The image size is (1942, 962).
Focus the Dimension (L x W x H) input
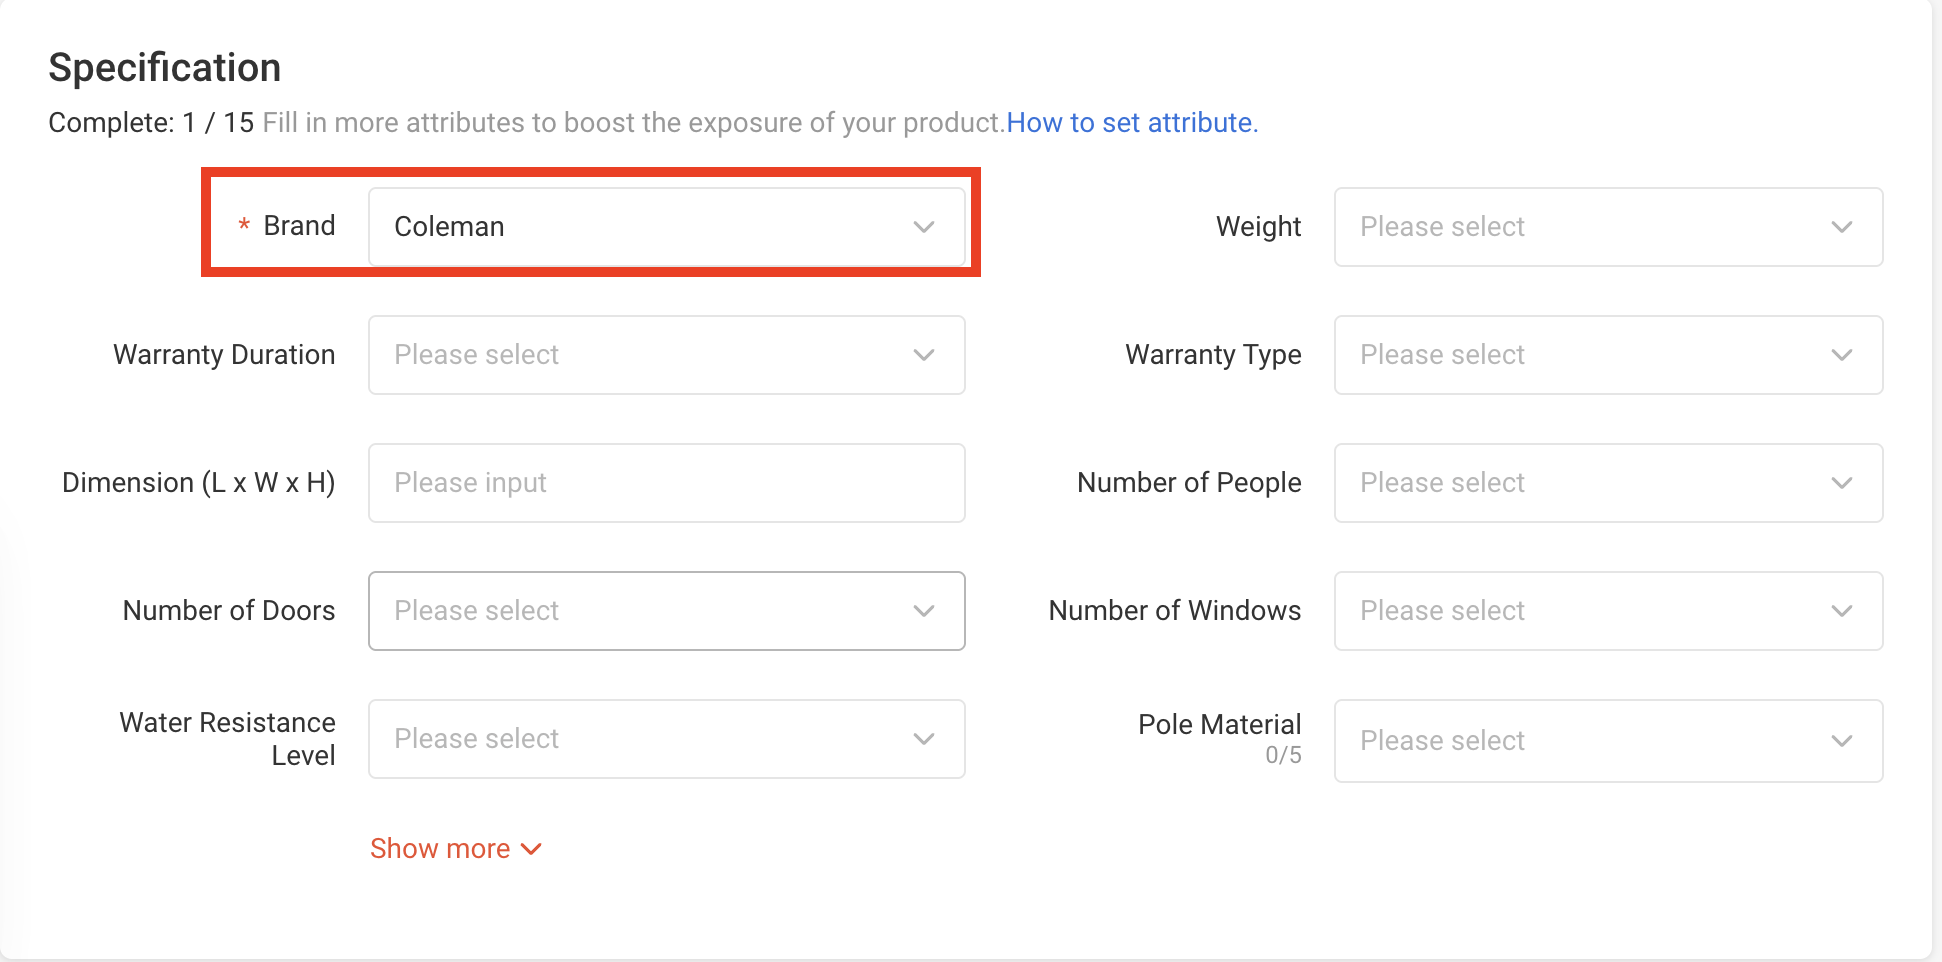pos(666,483)
